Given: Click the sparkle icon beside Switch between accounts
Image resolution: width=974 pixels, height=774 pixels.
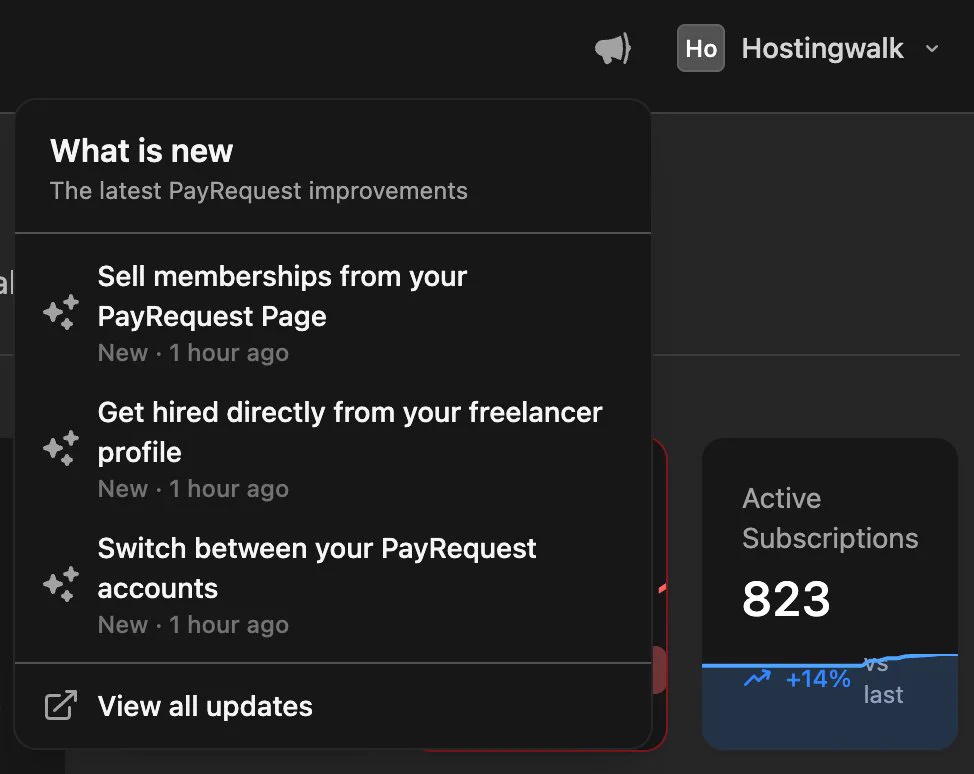Looking at the screenshot, I should (x=61, y=584).
